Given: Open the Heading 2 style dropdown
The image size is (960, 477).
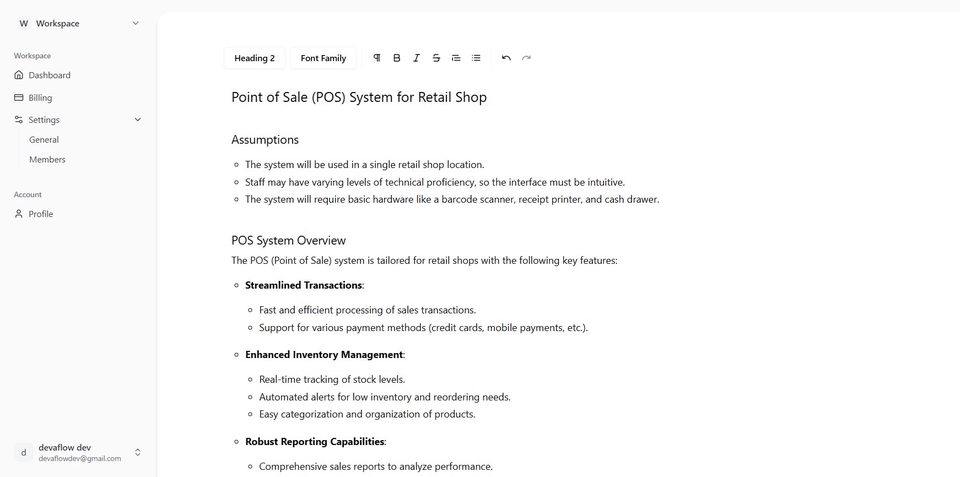Looking at the screenshot, I should coord(254,58).
